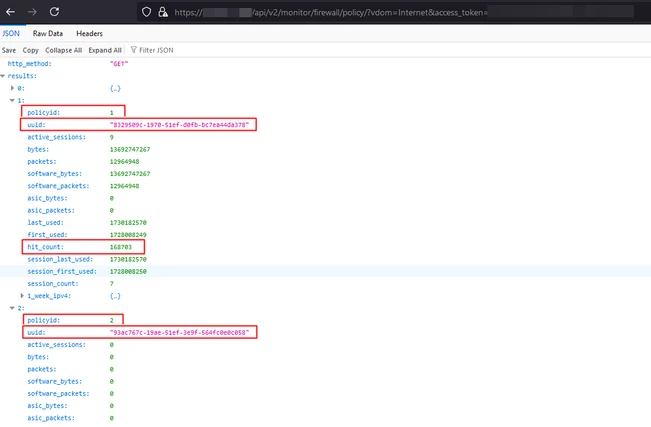This screenshot has height=427, width=651.
Task: Open the shield tracking protection icon
Action: click(146, 12)
